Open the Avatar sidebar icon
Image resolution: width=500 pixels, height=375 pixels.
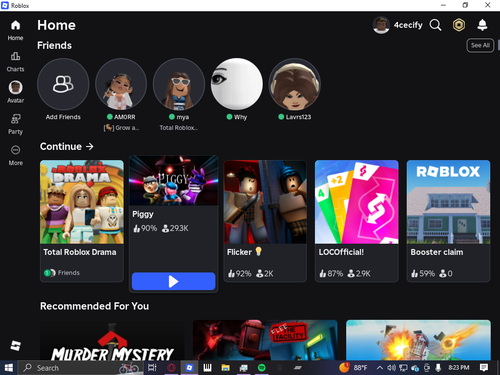click(15, 87)
